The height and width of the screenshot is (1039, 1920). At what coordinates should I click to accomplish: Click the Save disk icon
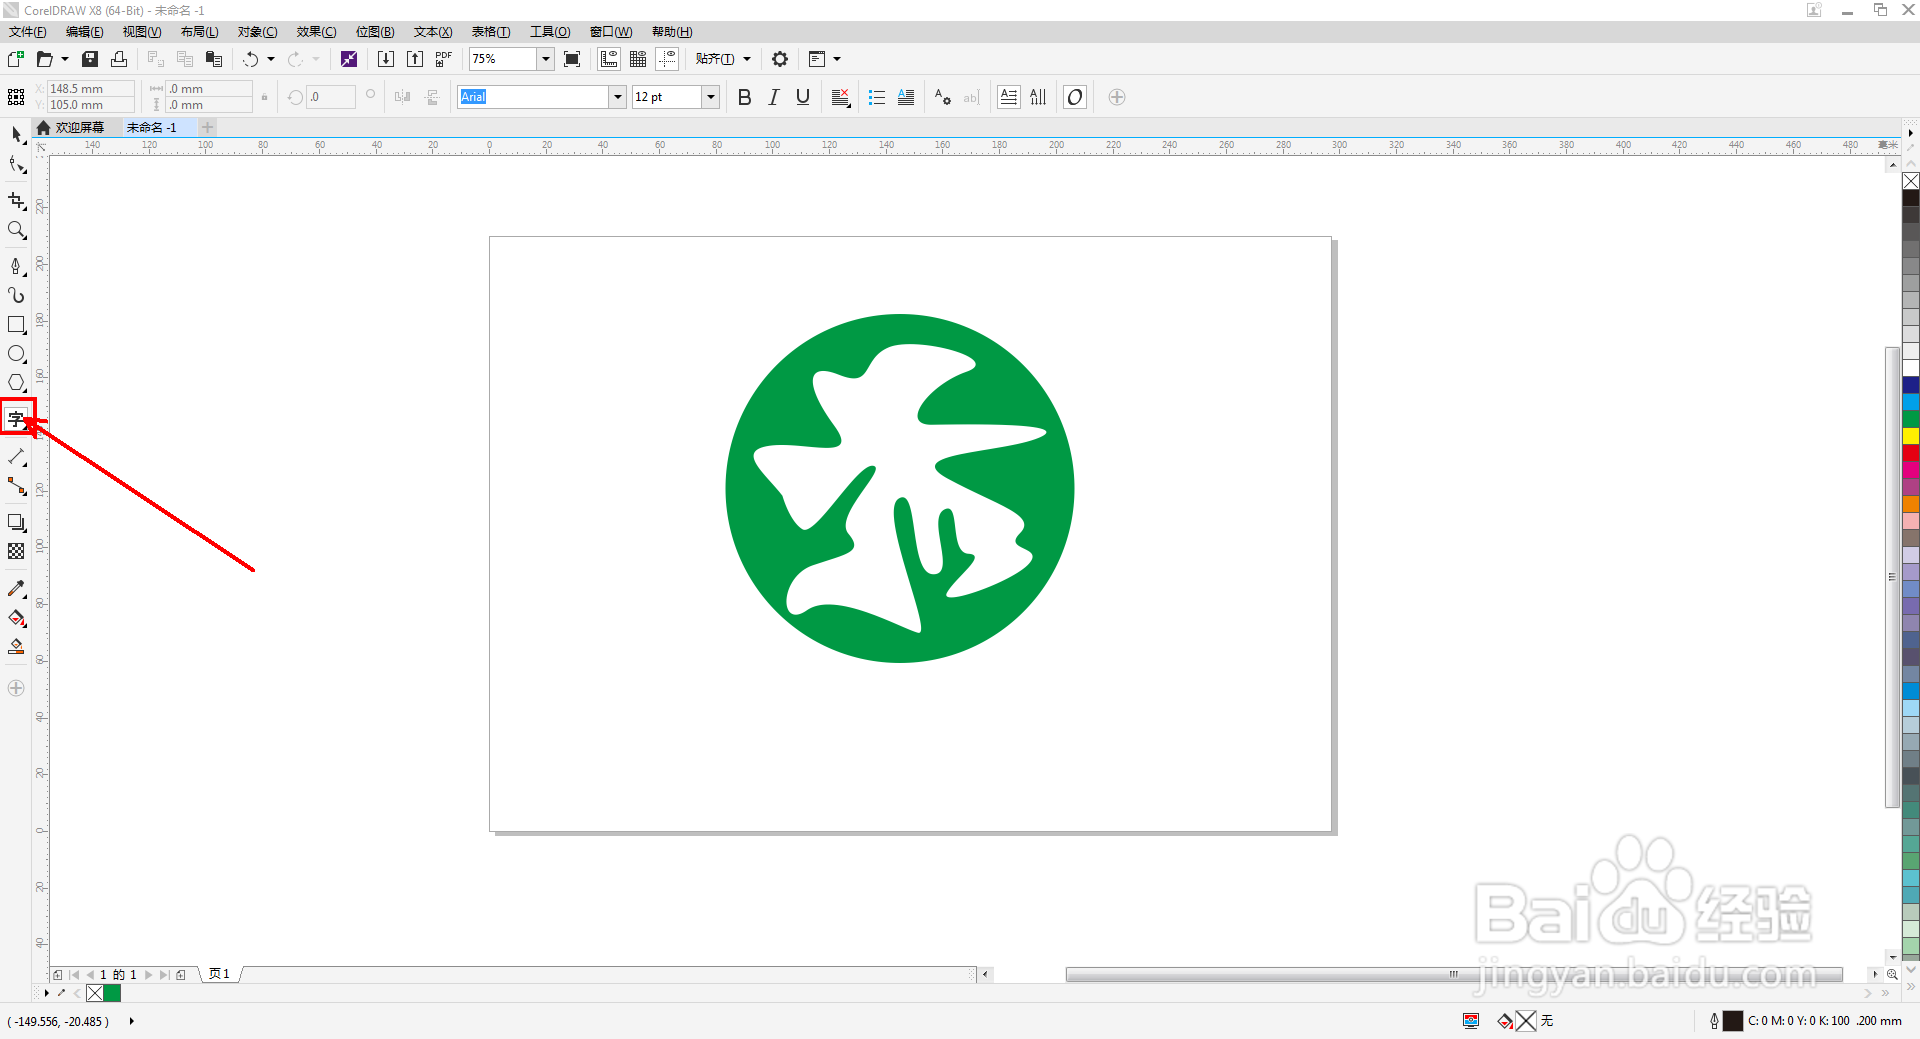click(90, 59)
